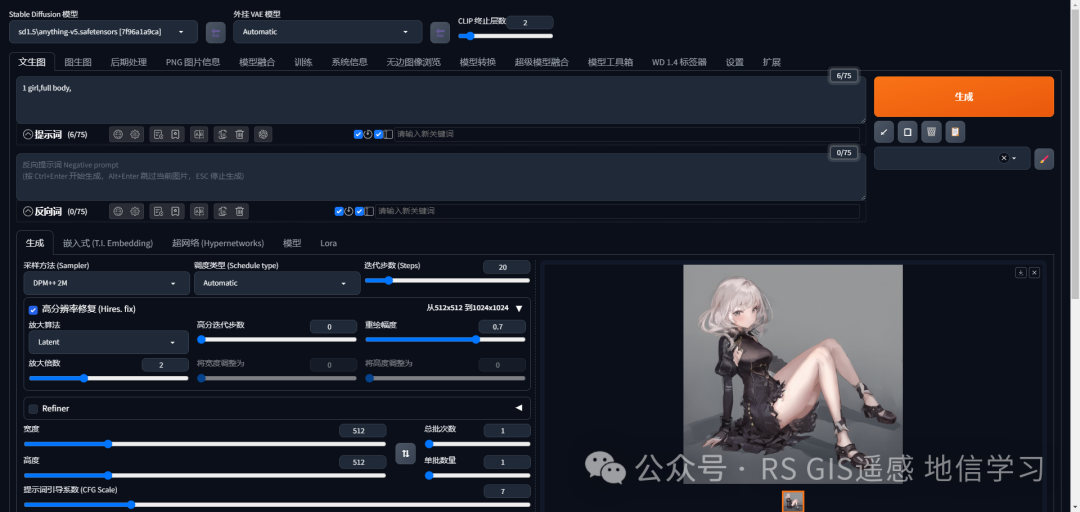This screenshot has width=1080, height=512.
Task: Click the trash icon in the 反向词 toolbar
Action: [x=240, y=212]
